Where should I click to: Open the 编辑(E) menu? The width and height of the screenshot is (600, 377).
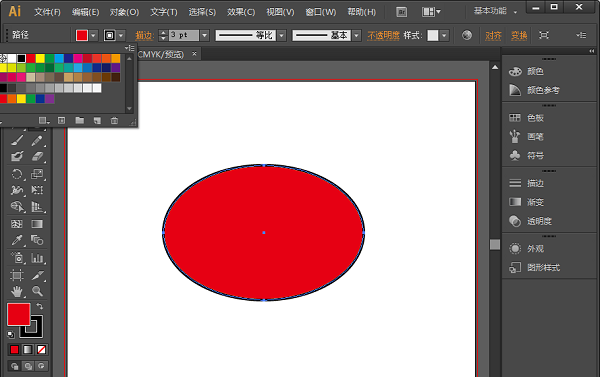[x=85, y=12]
